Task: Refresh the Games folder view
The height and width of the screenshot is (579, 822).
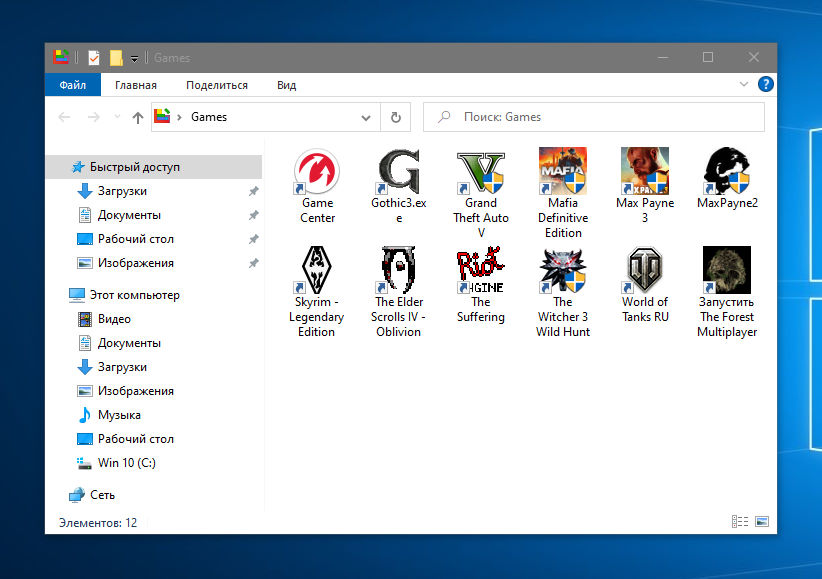Action: click(x=396, y=117)
